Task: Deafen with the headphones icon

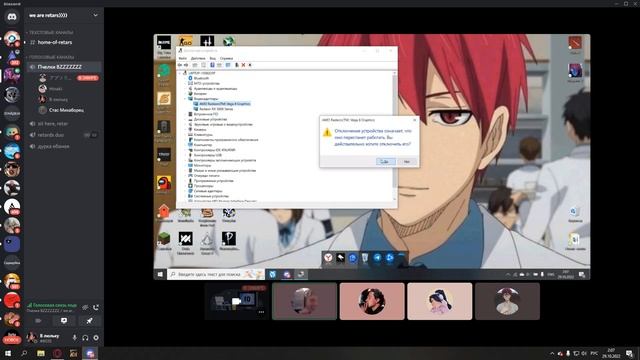Action: coord(85,338)
